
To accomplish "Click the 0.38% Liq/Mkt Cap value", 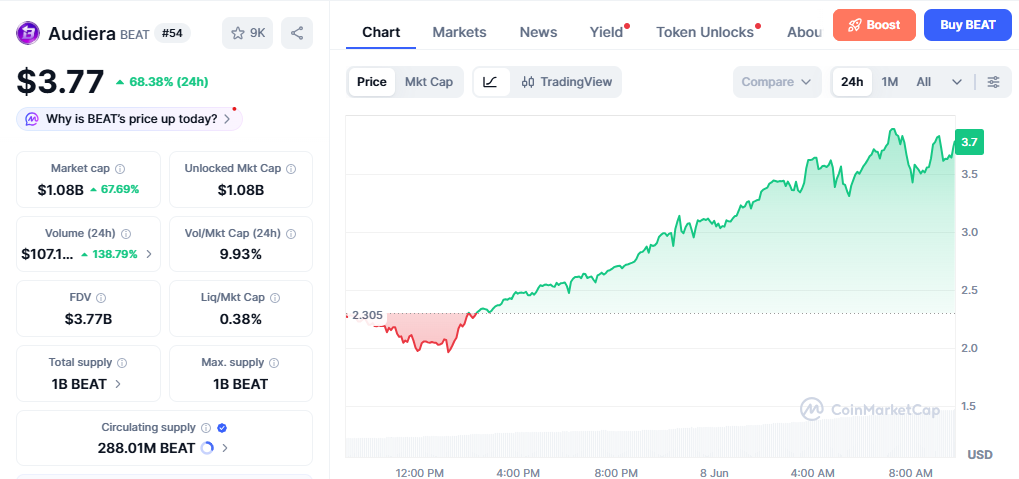I will 240,319.
